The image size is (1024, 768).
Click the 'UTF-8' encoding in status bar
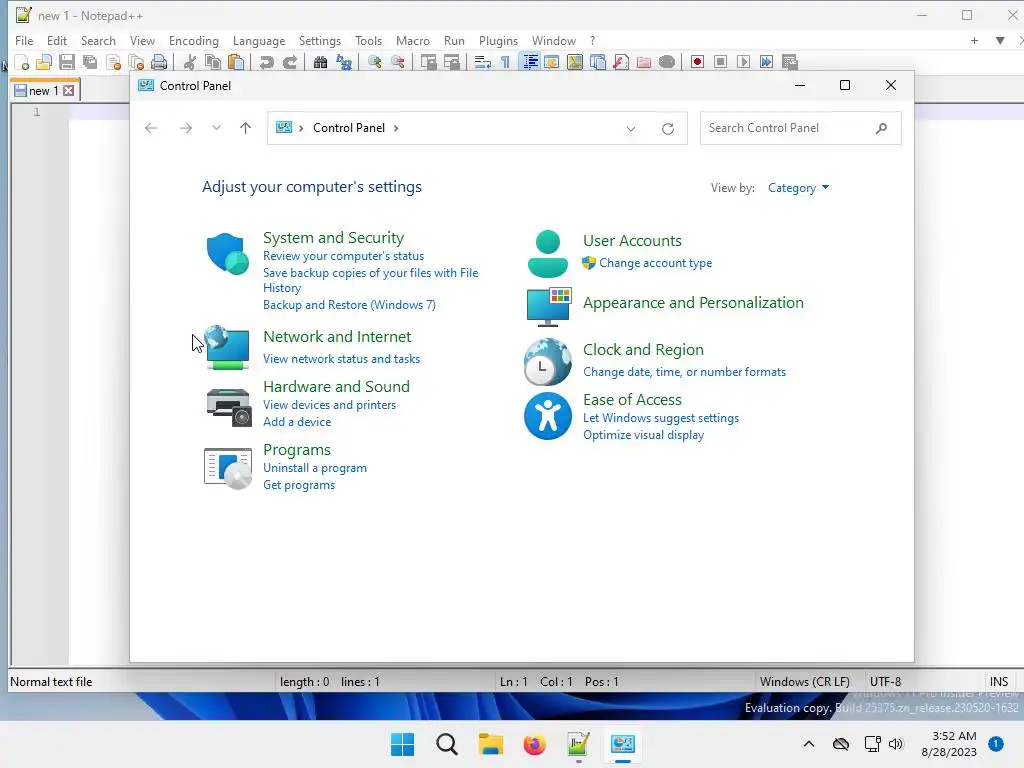(x=885, y=682)
